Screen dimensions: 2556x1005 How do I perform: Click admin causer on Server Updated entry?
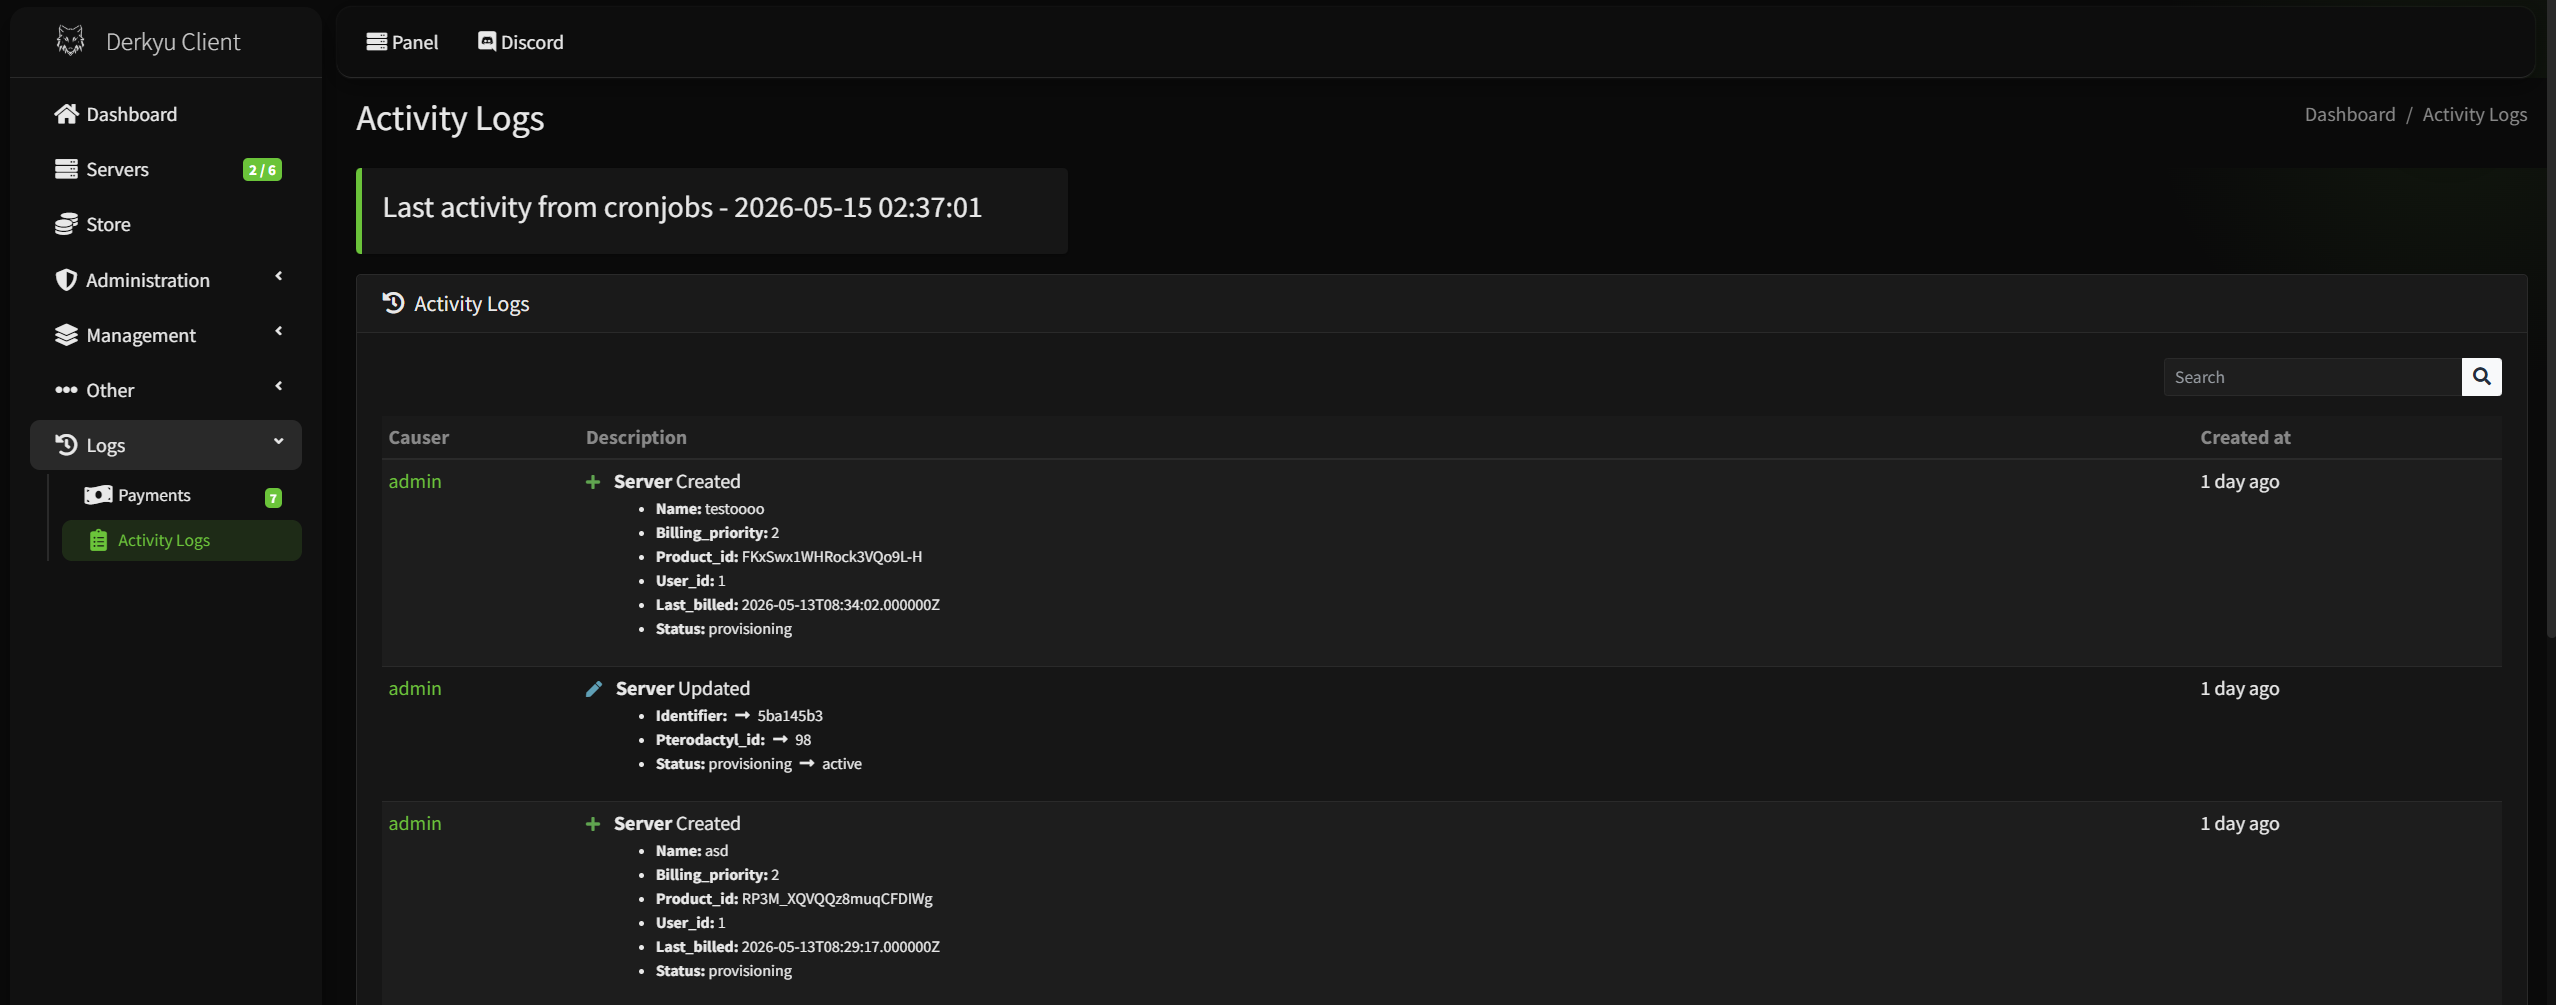(415, 688)
